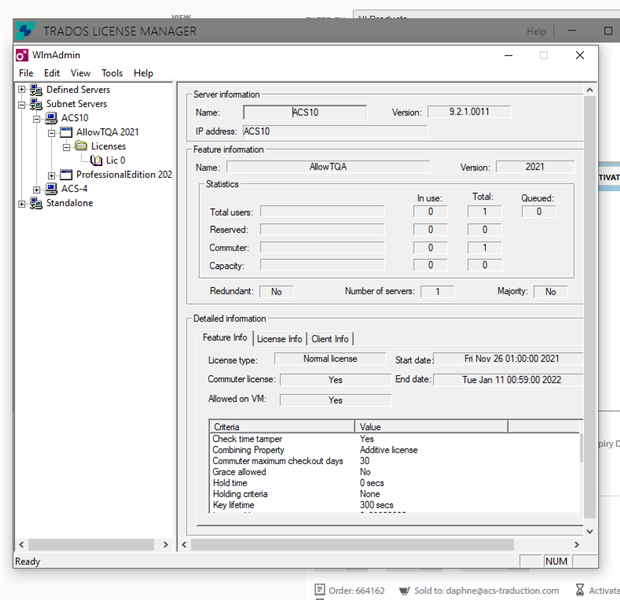Click the Standalone network icon

36,203
